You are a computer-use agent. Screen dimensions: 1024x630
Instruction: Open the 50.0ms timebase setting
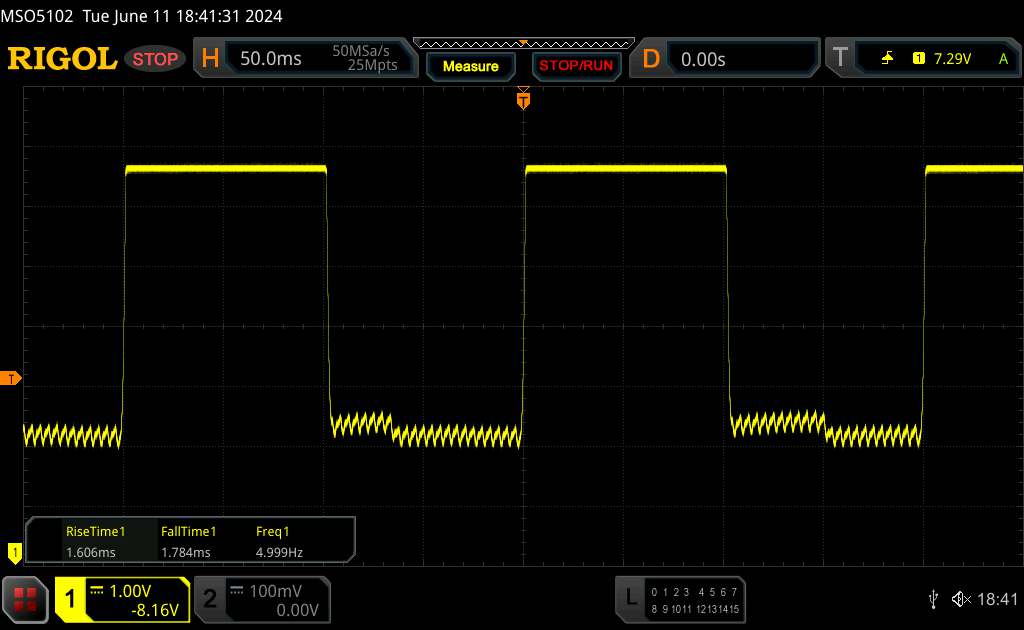[271, 59]
